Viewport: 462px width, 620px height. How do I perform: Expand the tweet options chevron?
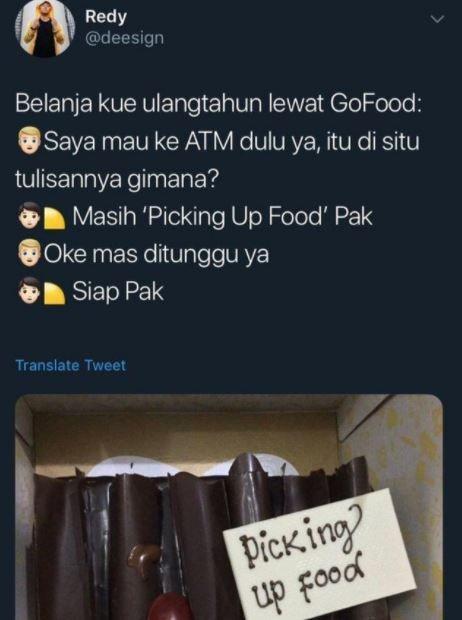point(437,19)
